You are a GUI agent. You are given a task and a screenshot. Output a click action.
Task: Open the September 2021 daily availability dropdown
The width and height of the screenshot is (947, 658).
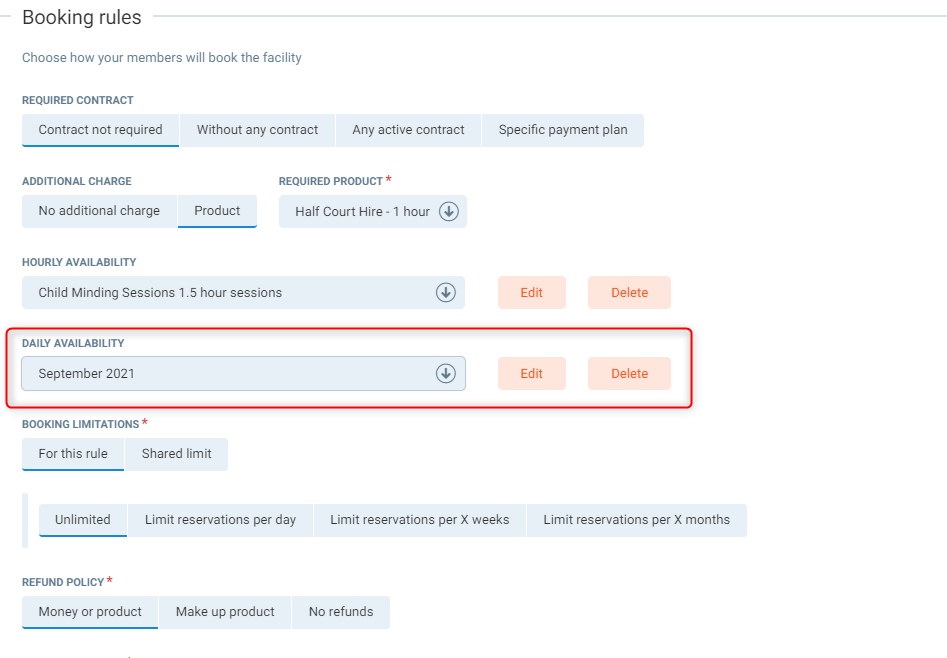tap(230, 374)
